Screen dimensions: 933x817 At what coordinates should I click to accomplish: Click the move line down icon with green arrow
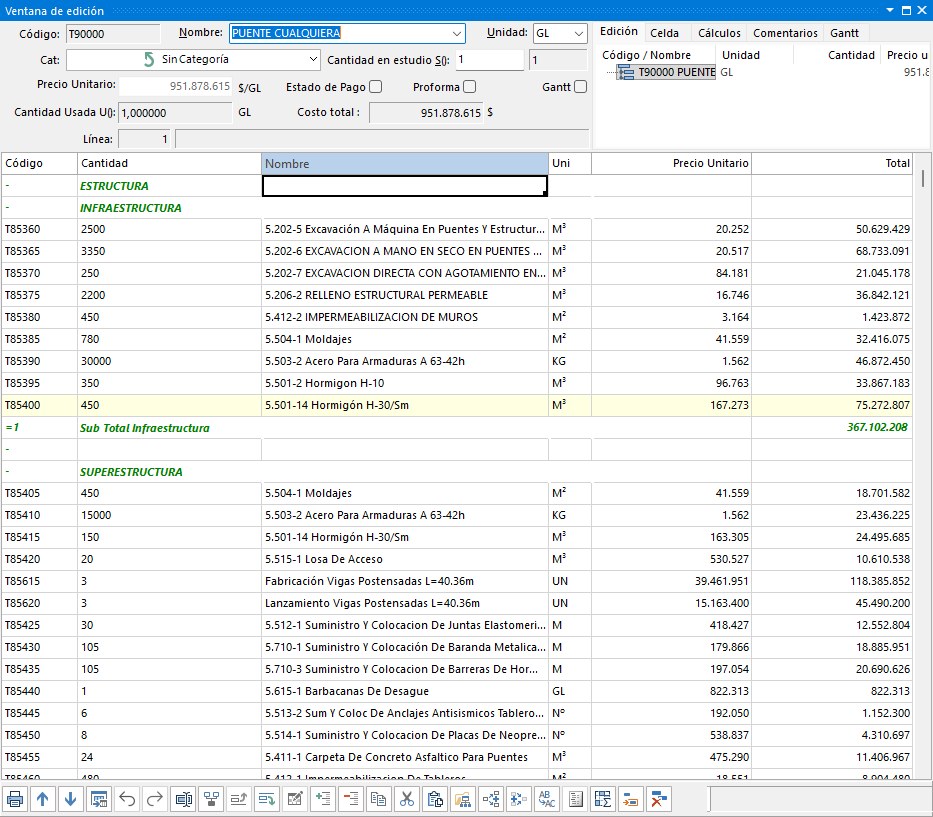267,799
